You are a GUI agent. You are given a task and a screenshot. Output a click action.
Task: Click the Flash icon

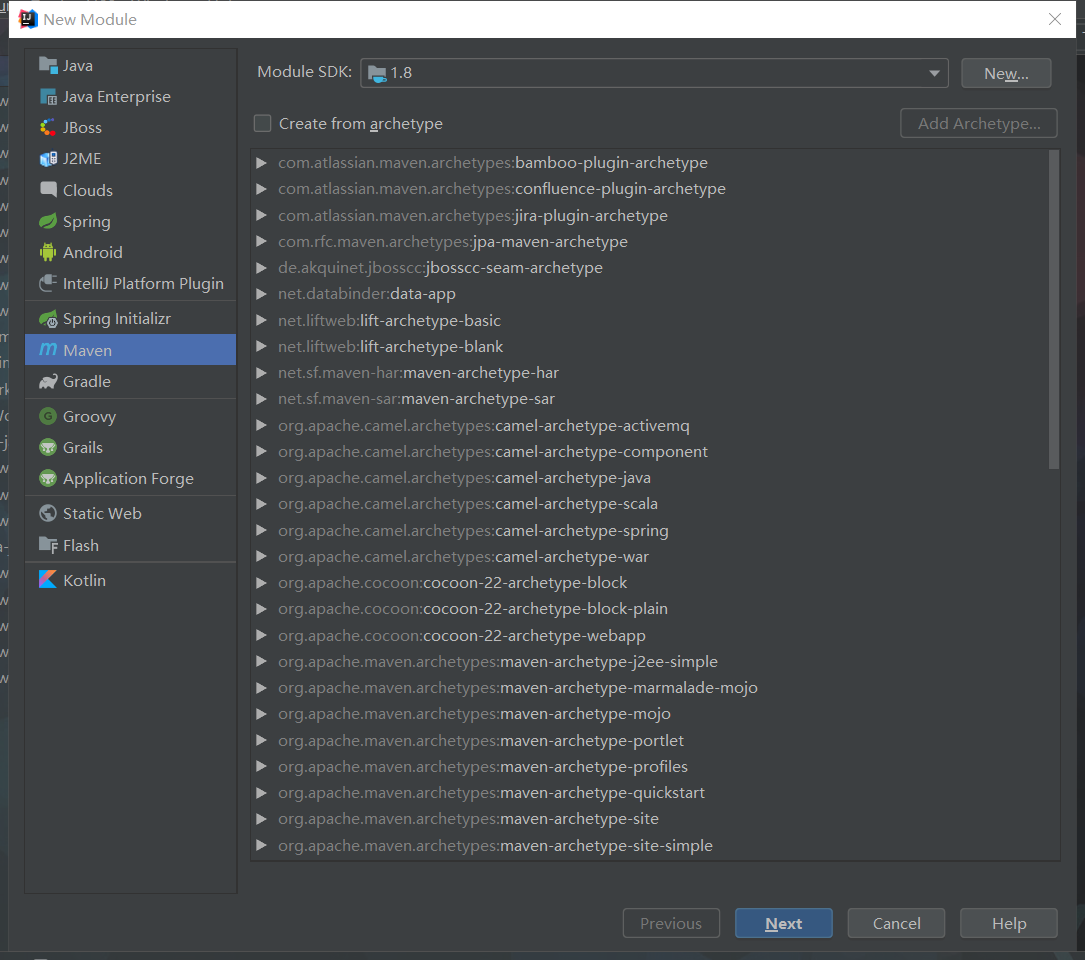coord(48,545)
